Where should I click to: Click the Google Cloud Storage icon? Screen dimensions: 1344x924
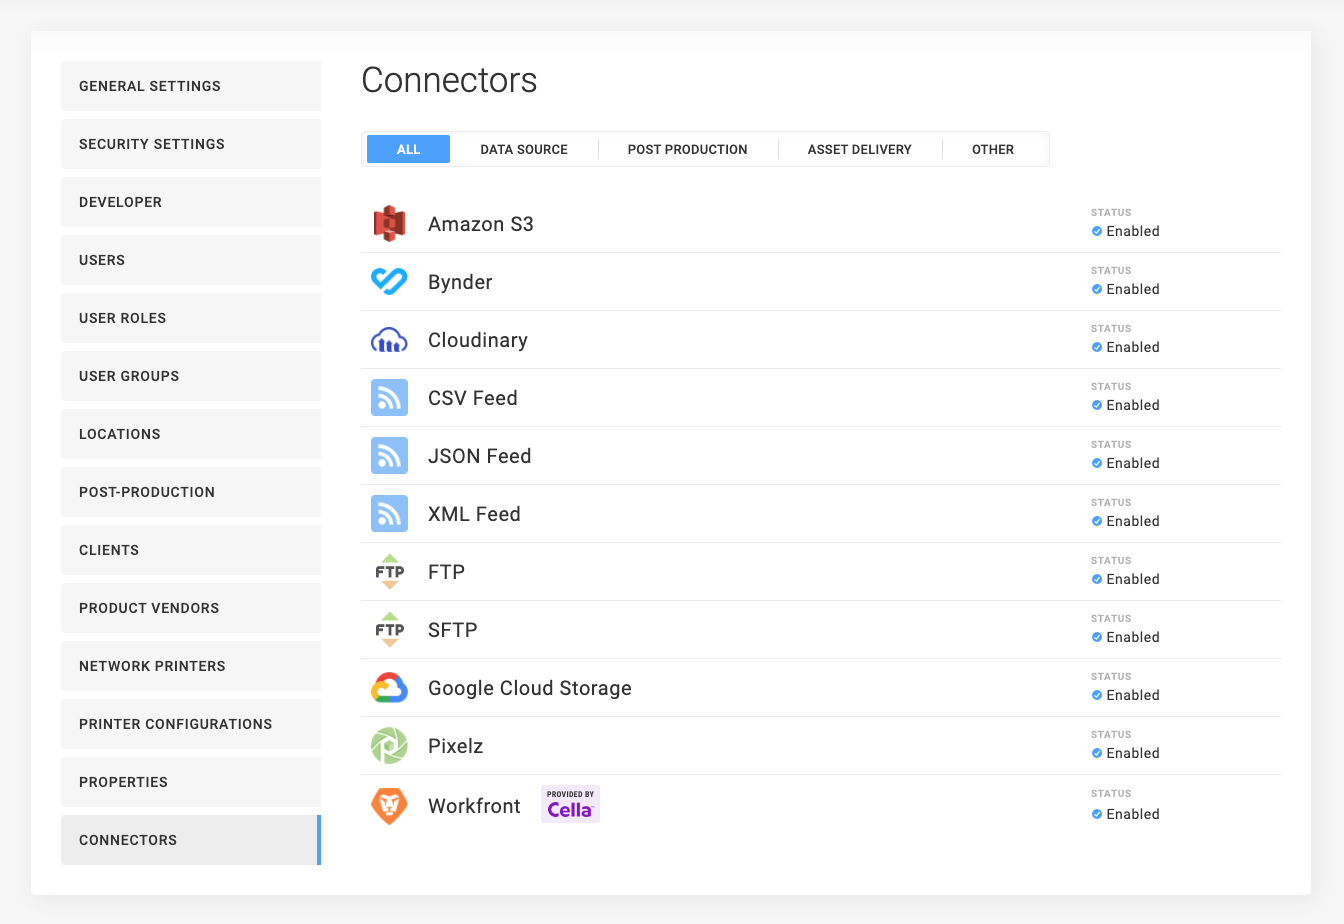point(389,688)
